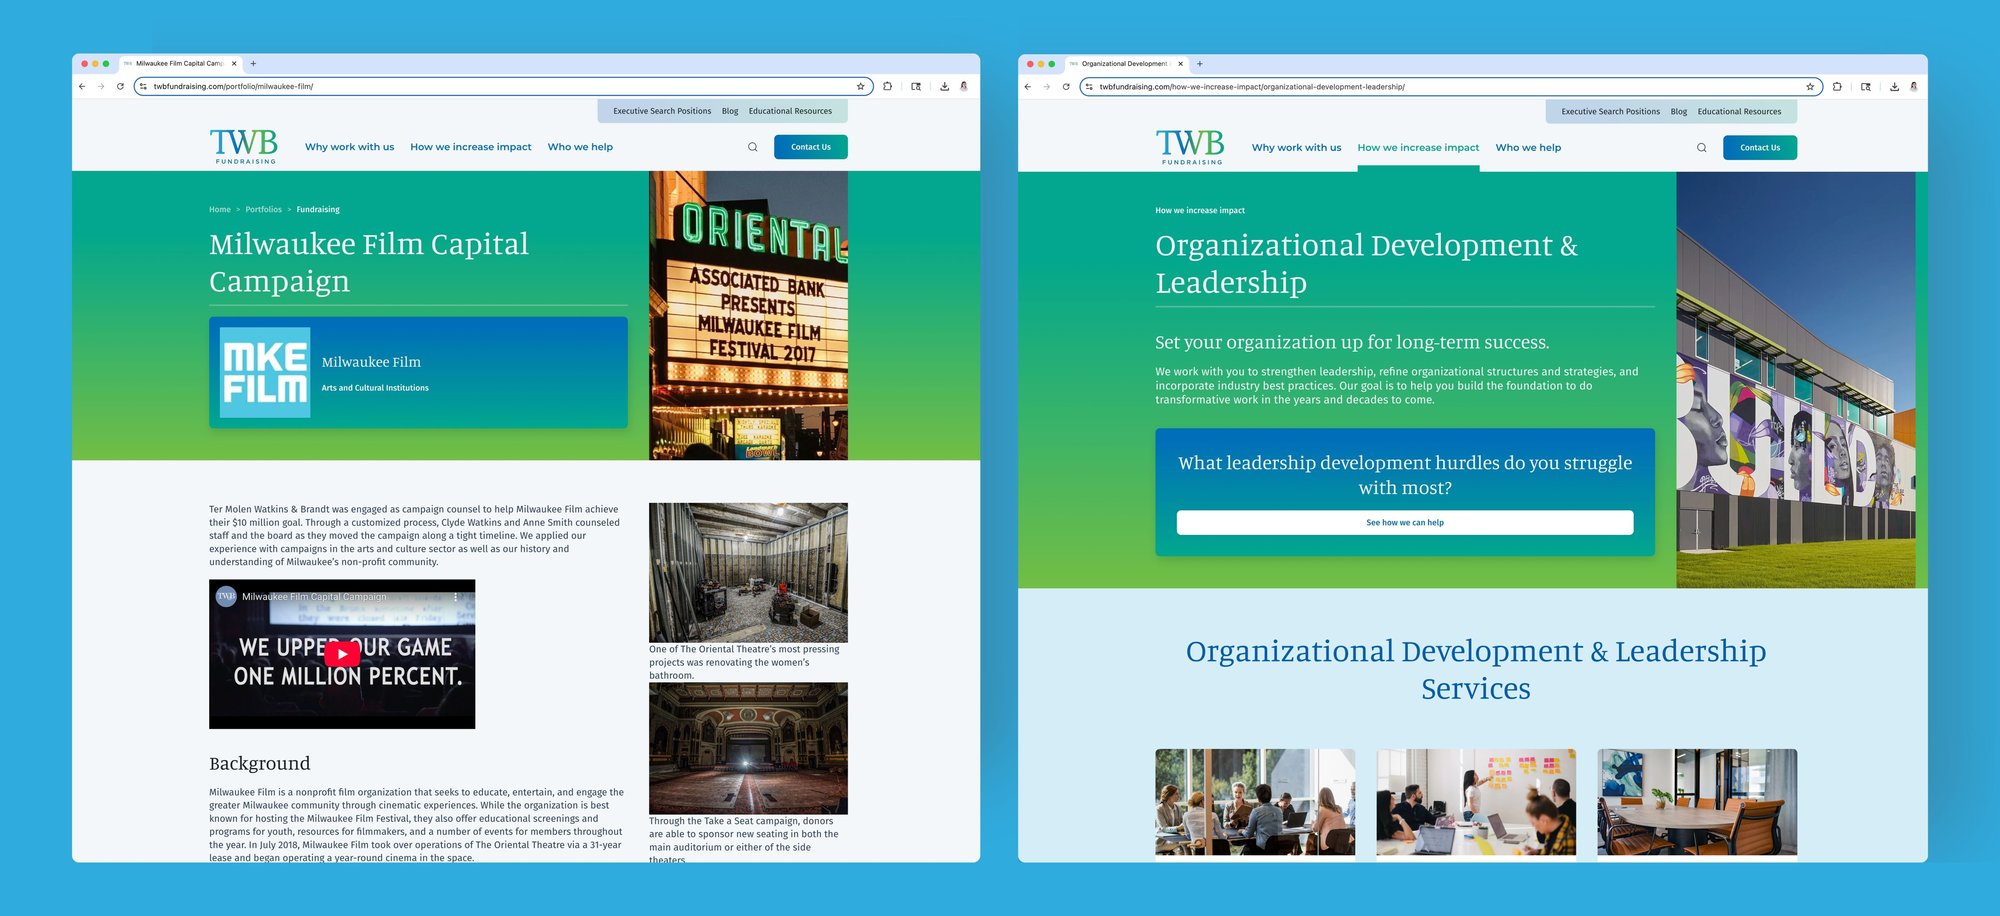Open Educational Resources link in right window
2000x916 pixels.
tap(1739, 112)
